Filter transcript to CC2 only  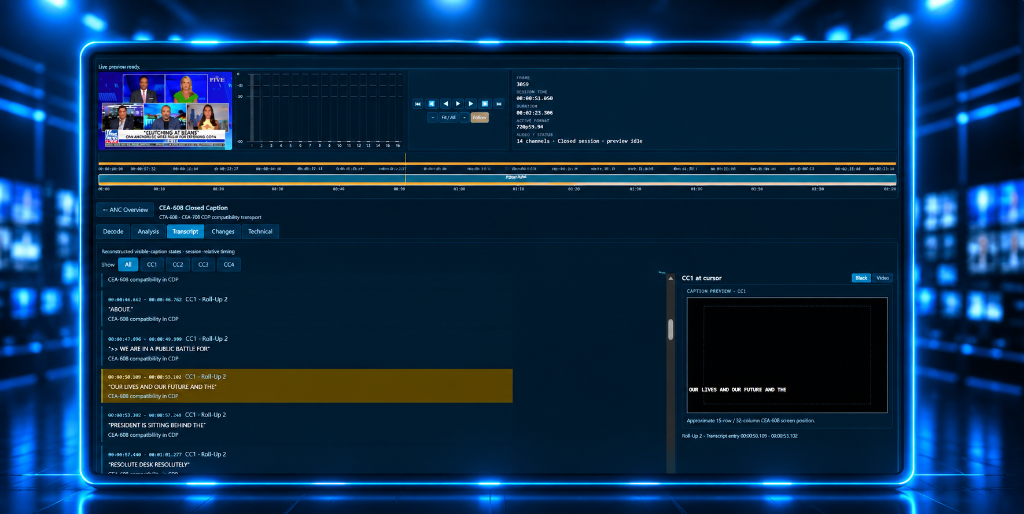(x=178, y=265)
